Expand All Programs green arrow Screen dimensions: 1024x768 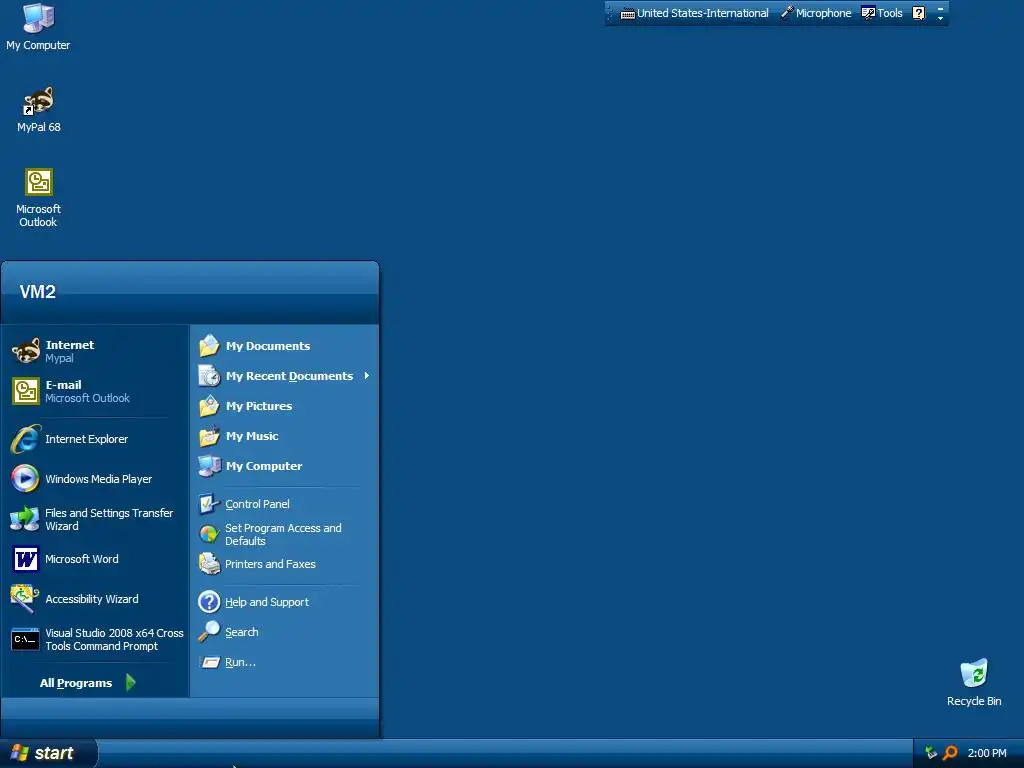tap(131, 682)
